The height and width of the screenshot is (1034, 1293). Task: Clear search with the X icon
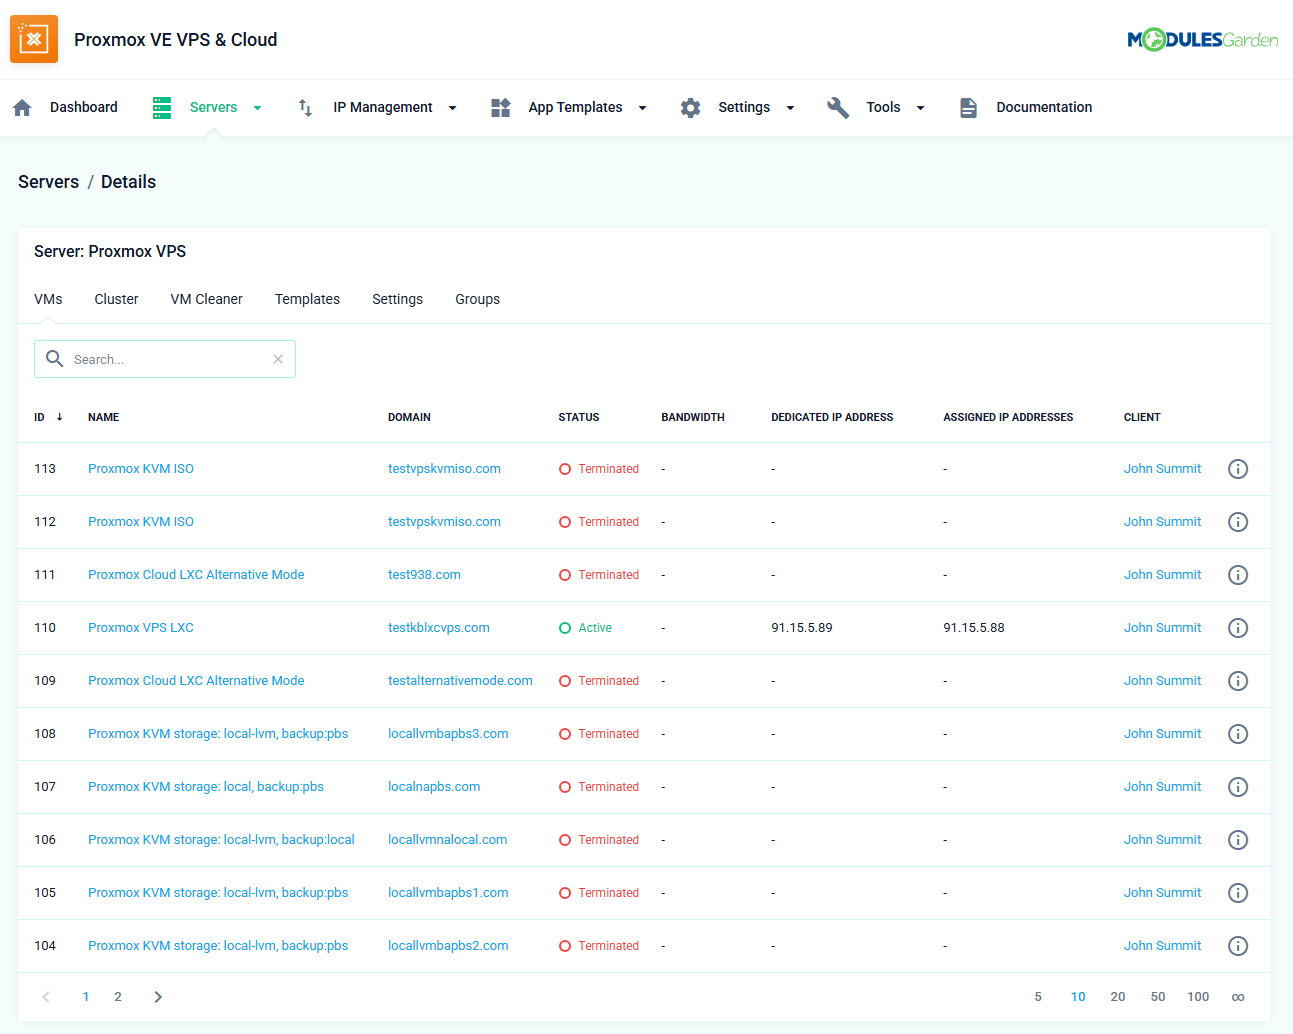tap(278, 359)
